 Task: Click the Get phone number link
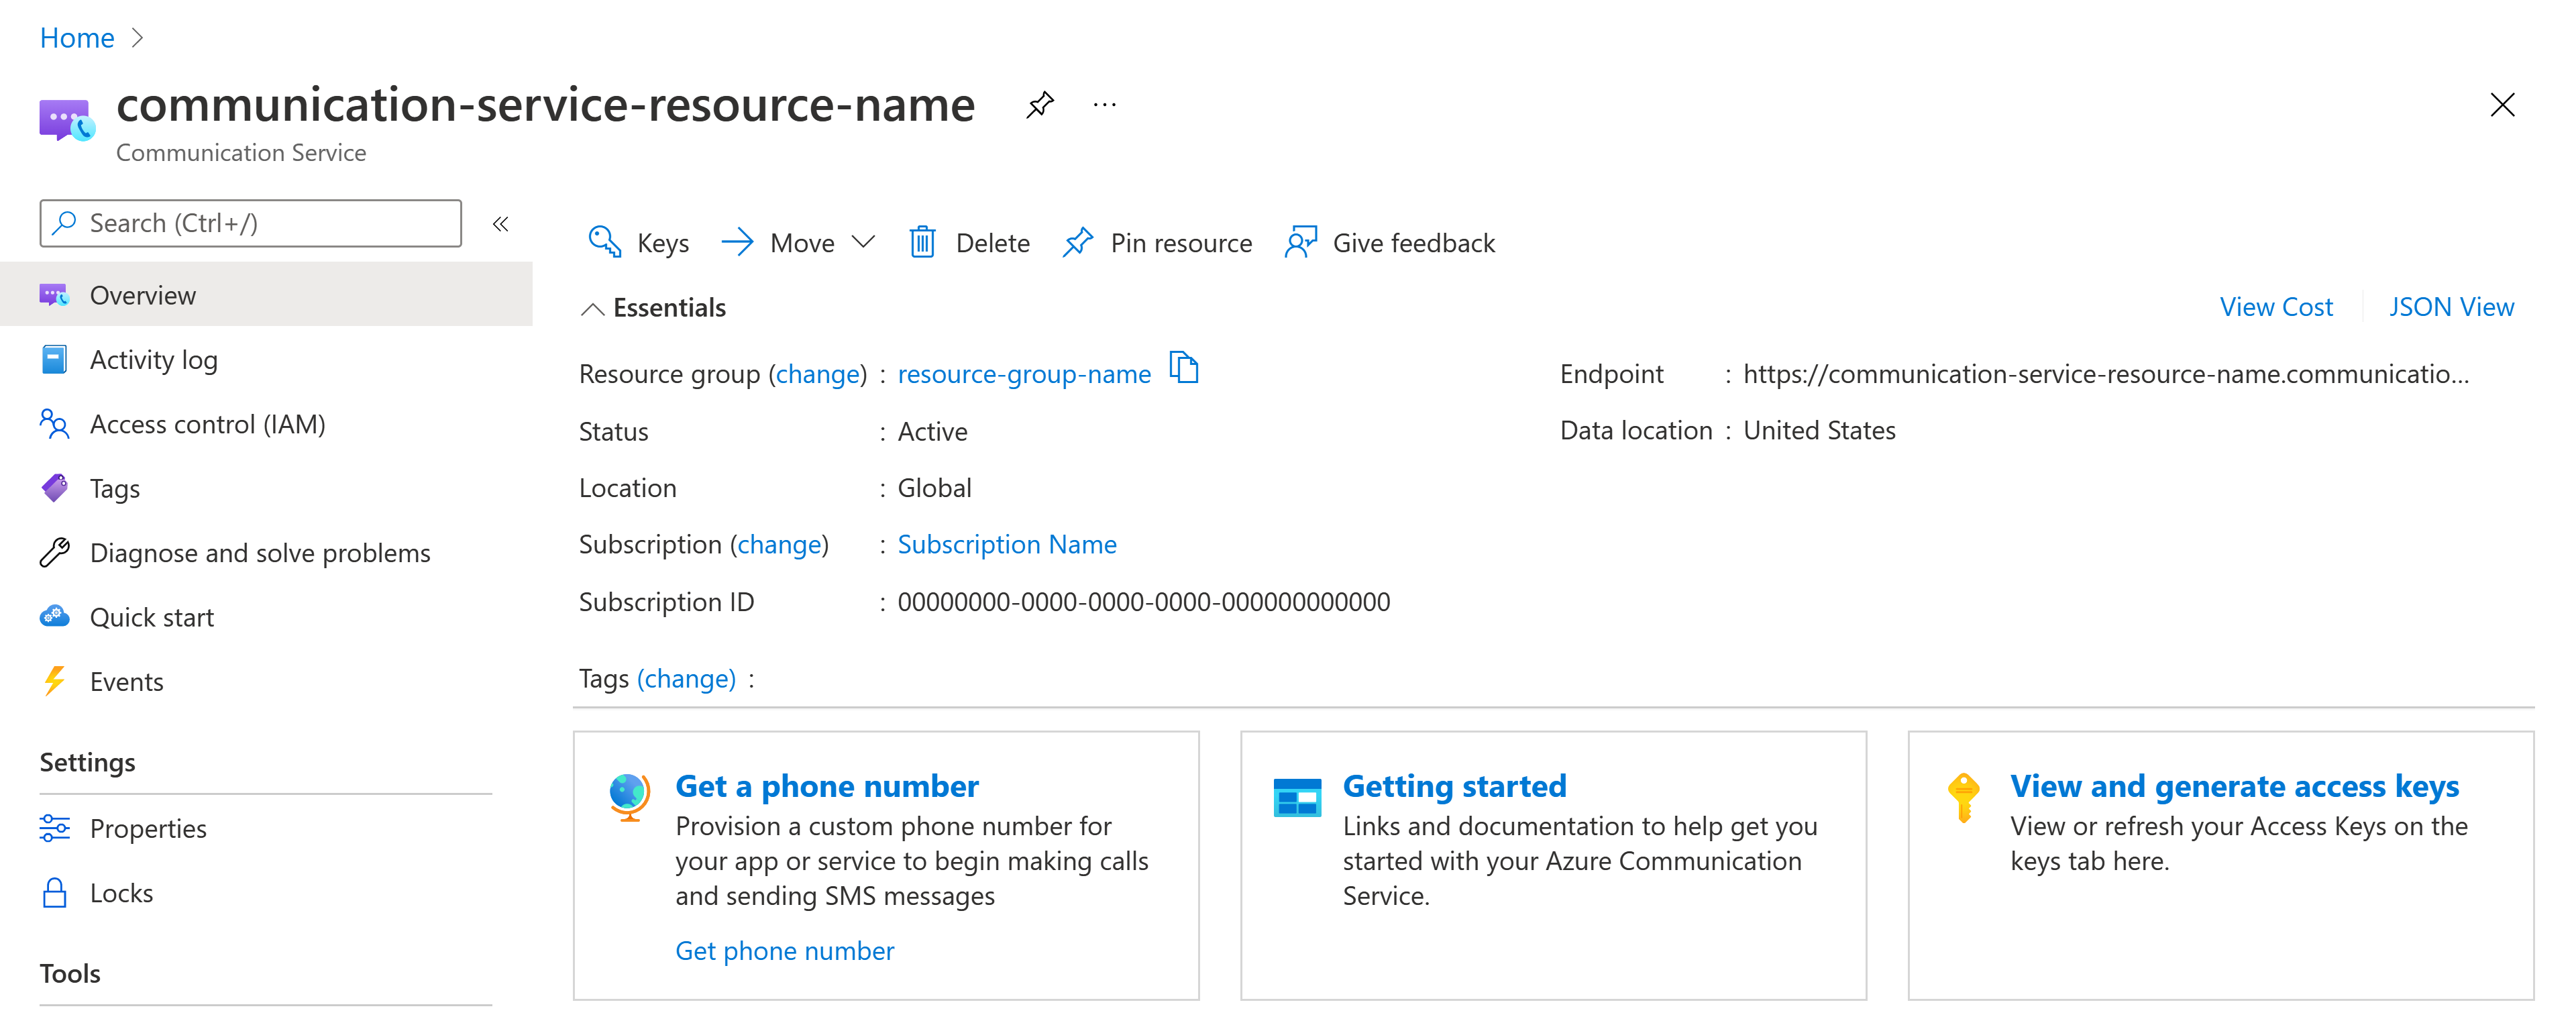coord(782,951)
